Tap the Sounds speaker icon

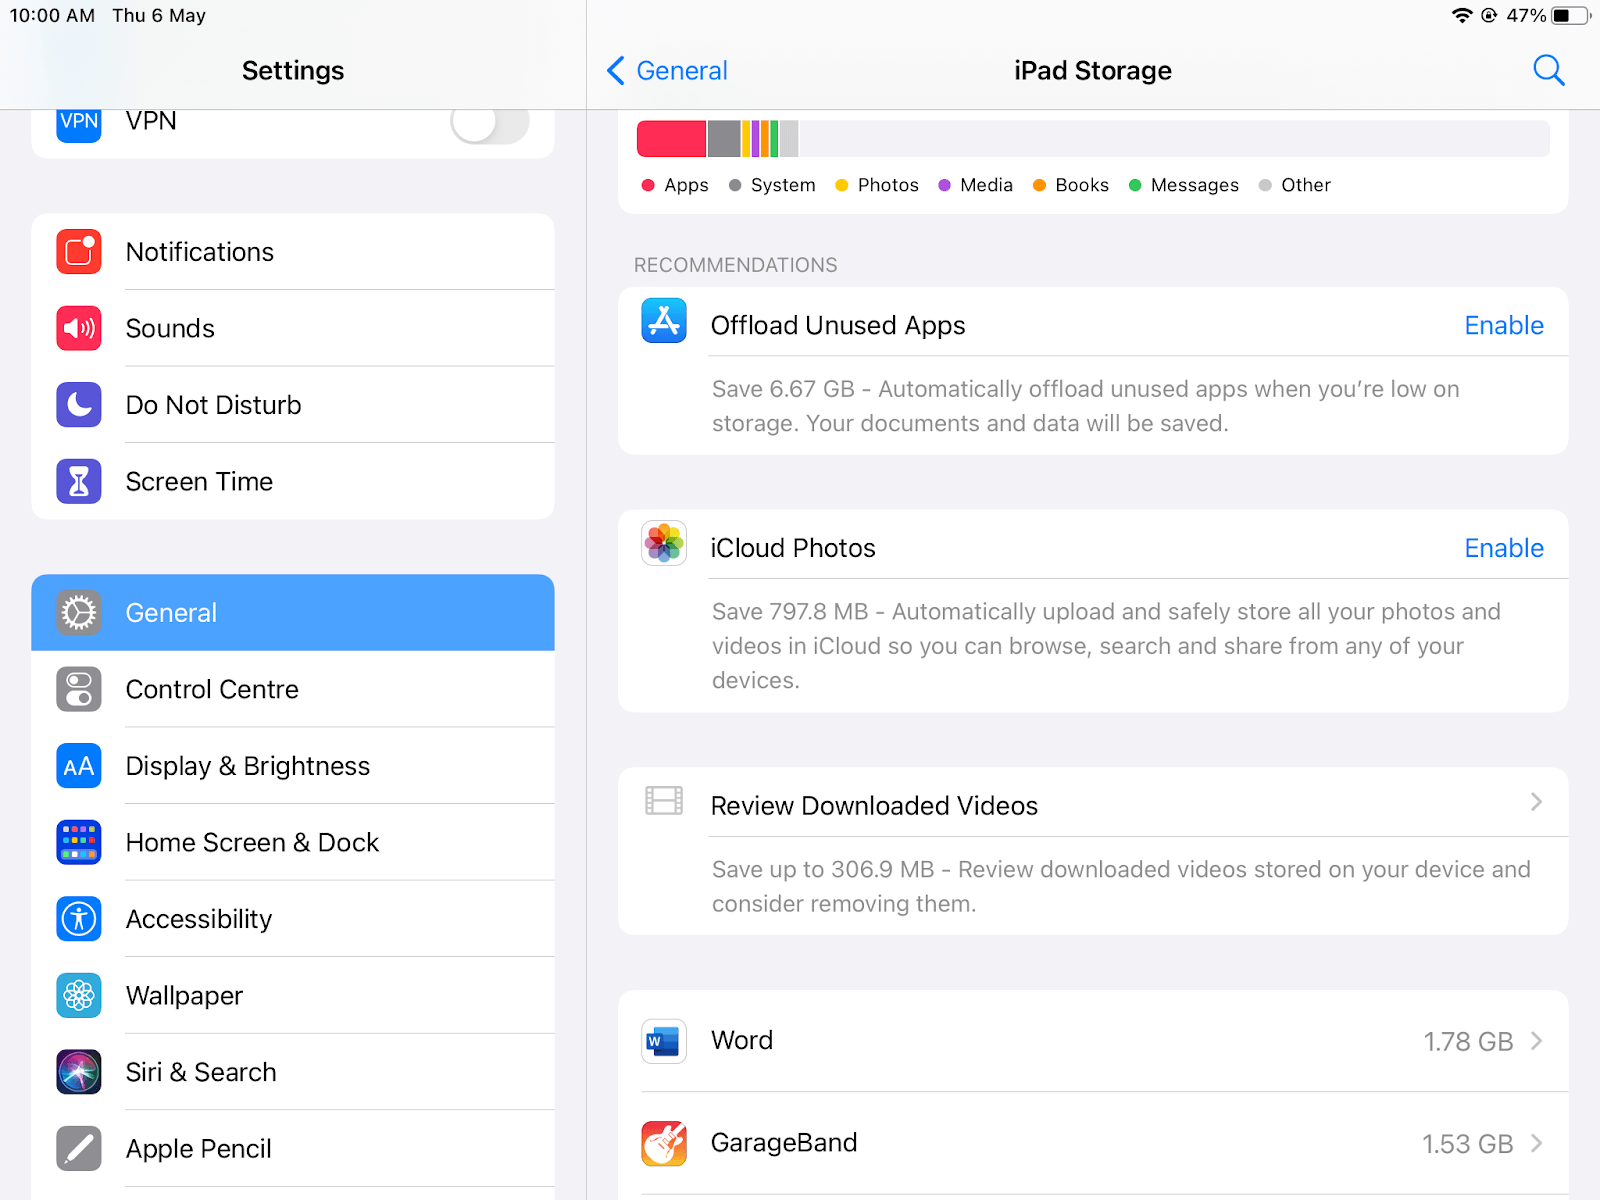(x=79, y=328)
